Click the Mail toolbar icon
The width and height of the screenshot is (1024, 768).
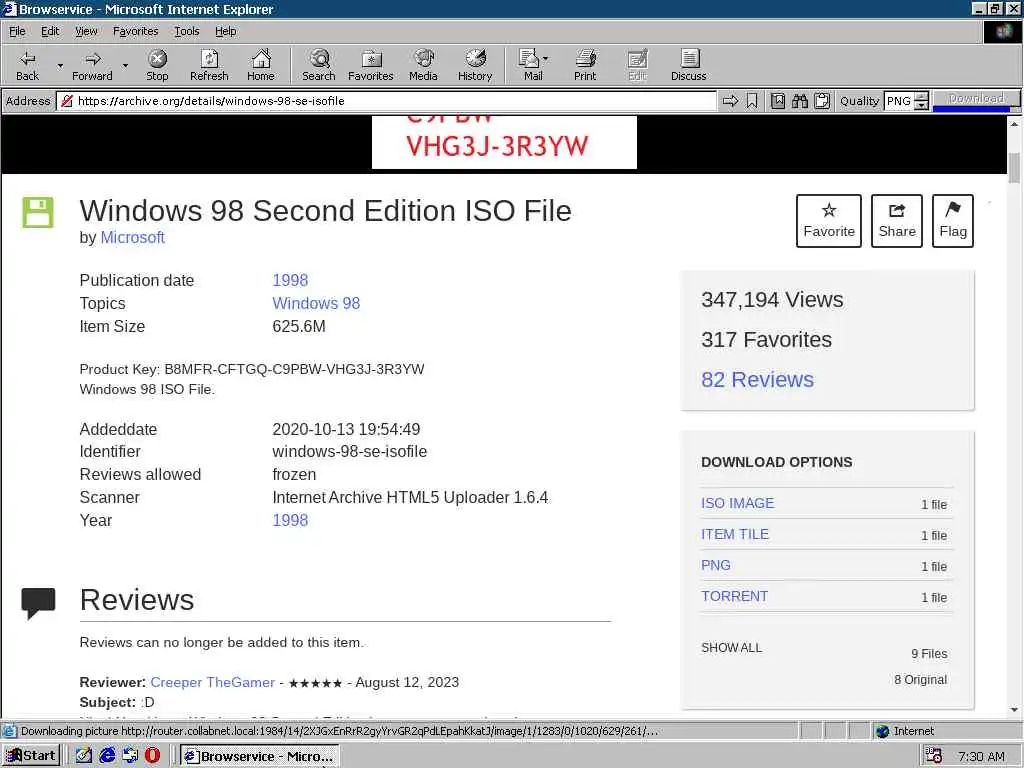point(530,65)
